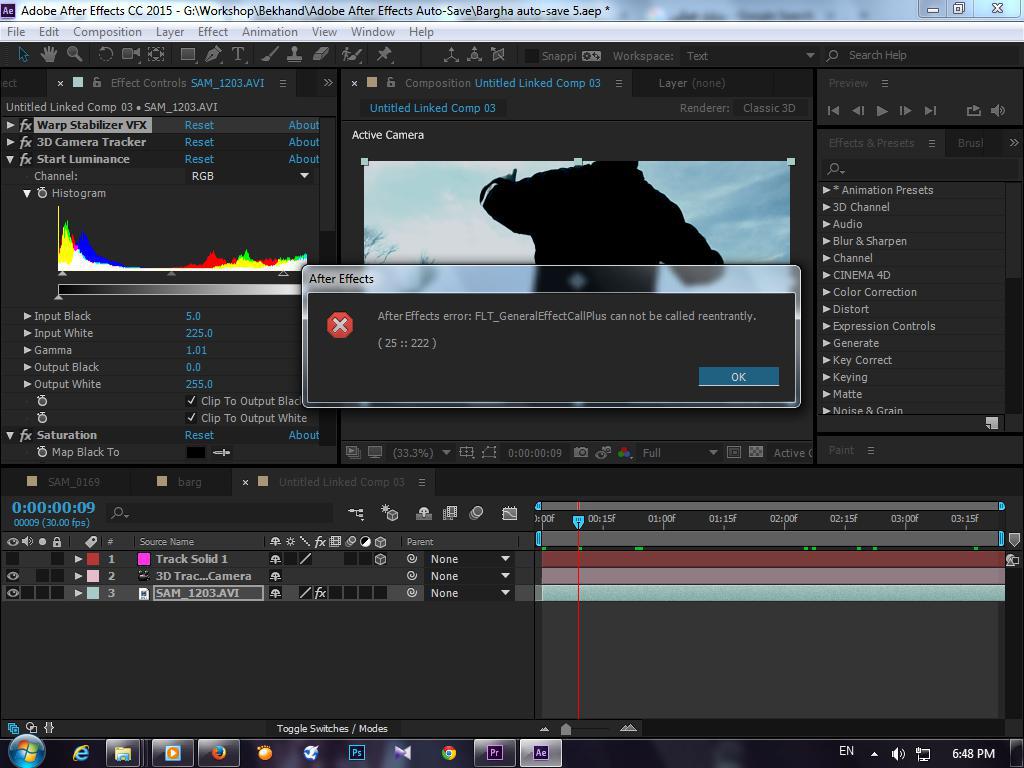Click Take Snapshot camera icon in viewer
The width and height of the screenshot is (1024, 768).
point(581,452)
